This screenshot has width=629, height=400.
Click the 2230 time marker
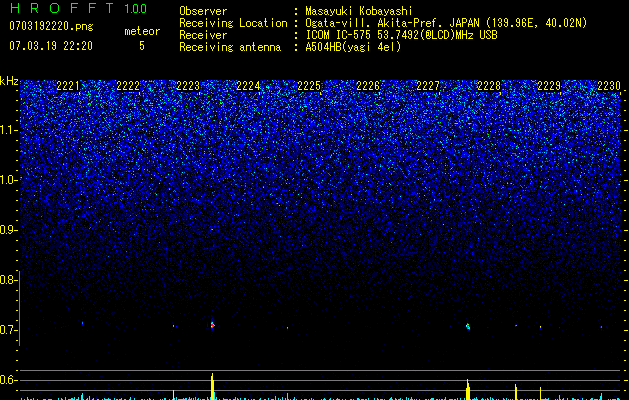609,86
